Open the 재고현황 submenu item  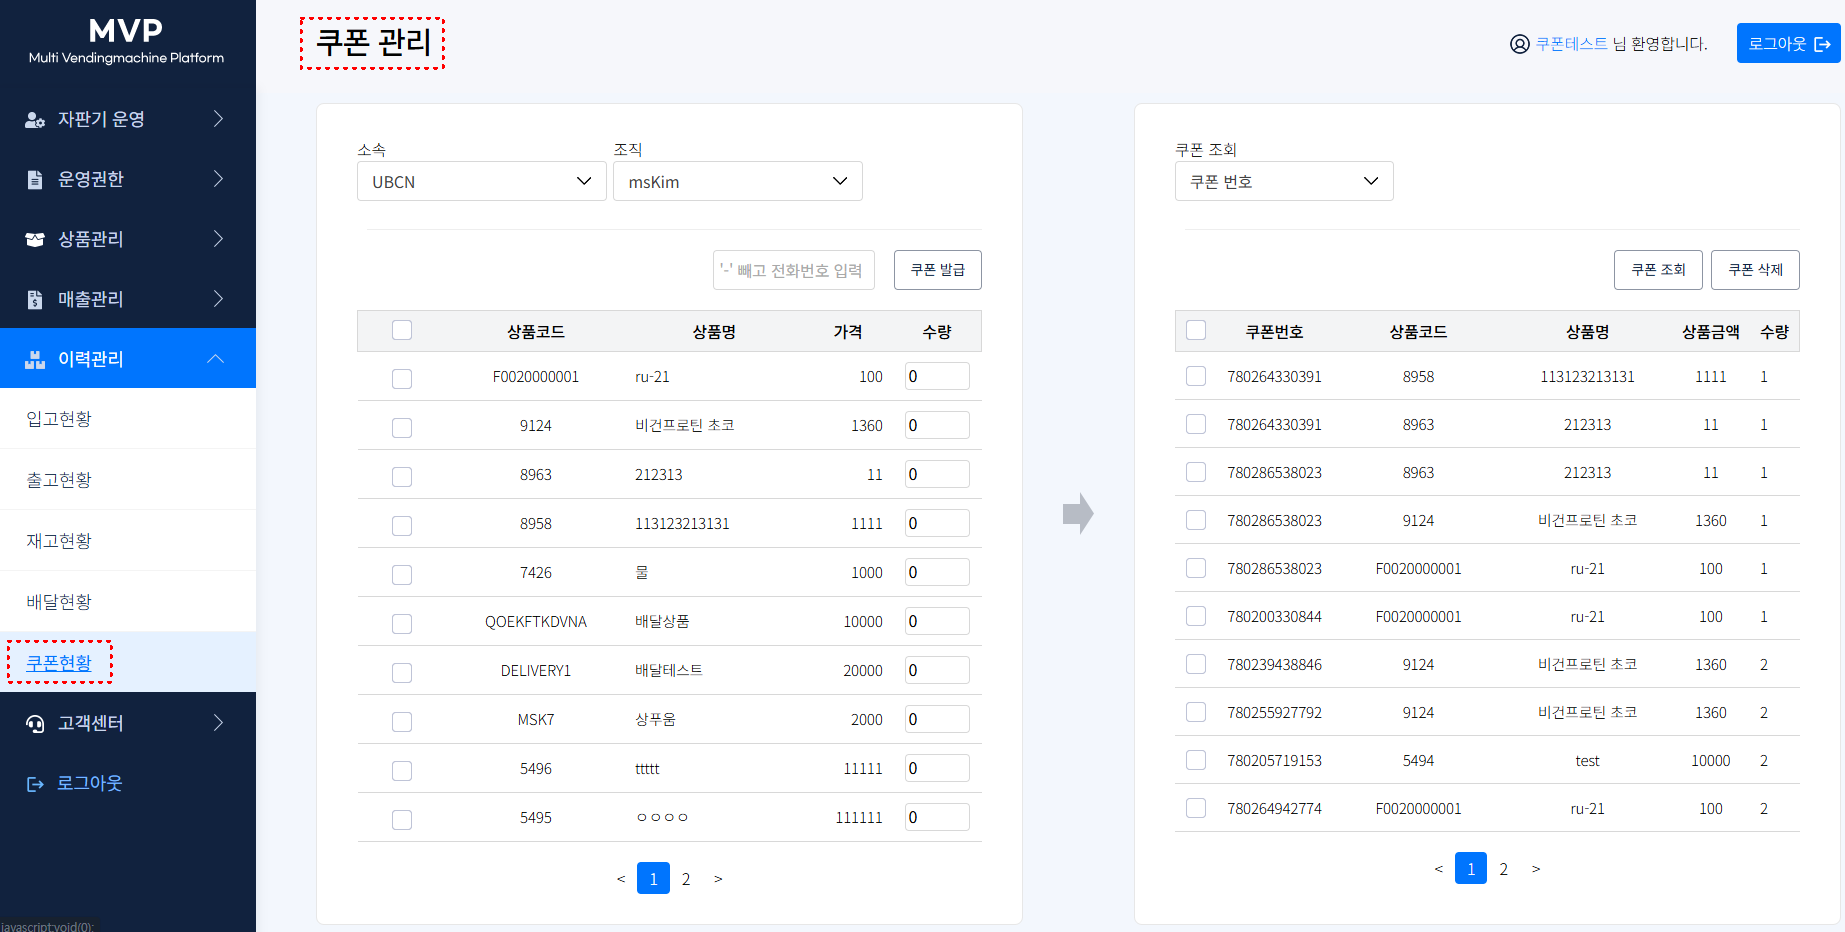point(59,541)
